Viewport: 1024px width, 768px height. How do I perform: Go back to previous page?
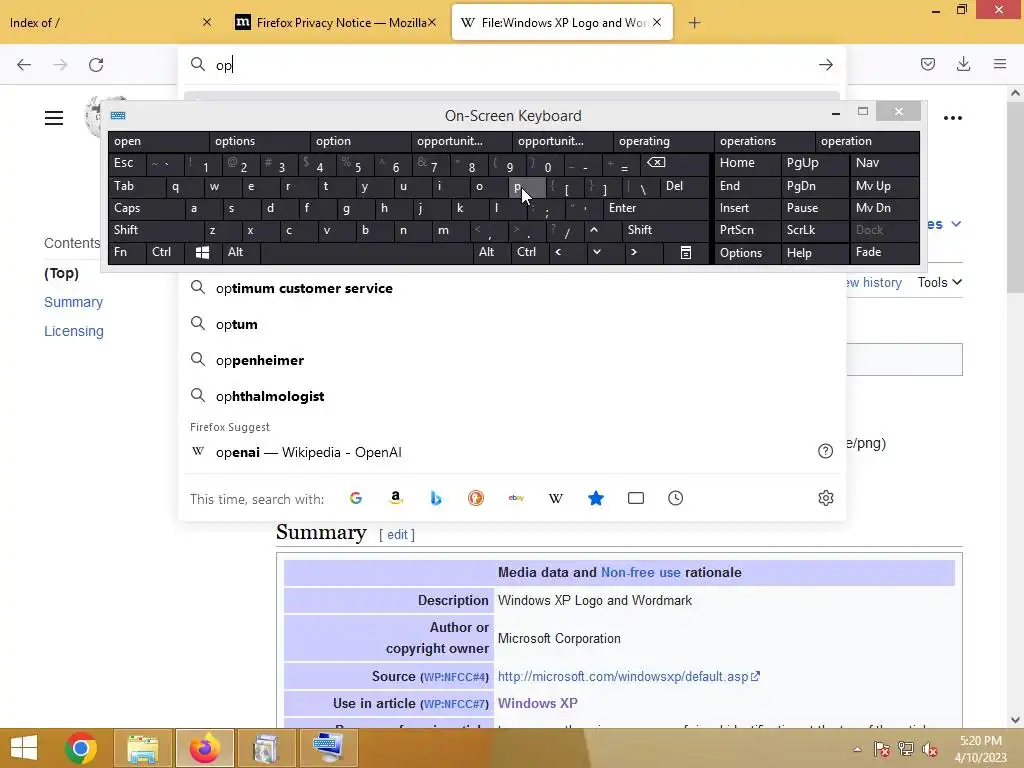point(24,65)
